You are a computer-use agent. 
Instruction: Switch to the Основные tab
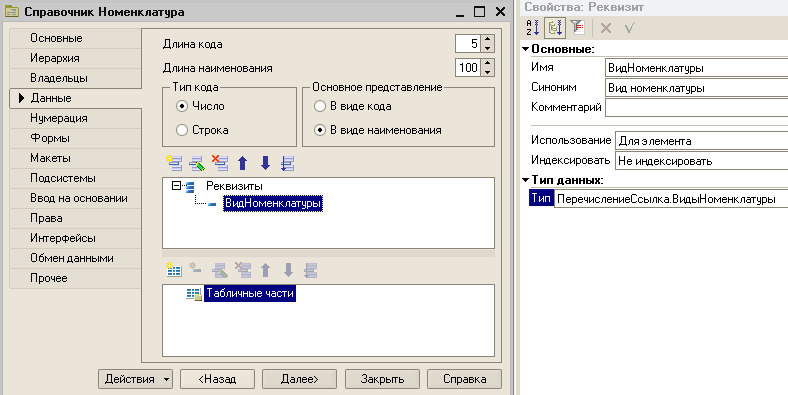pyautogui.click(x=75, y=38)
